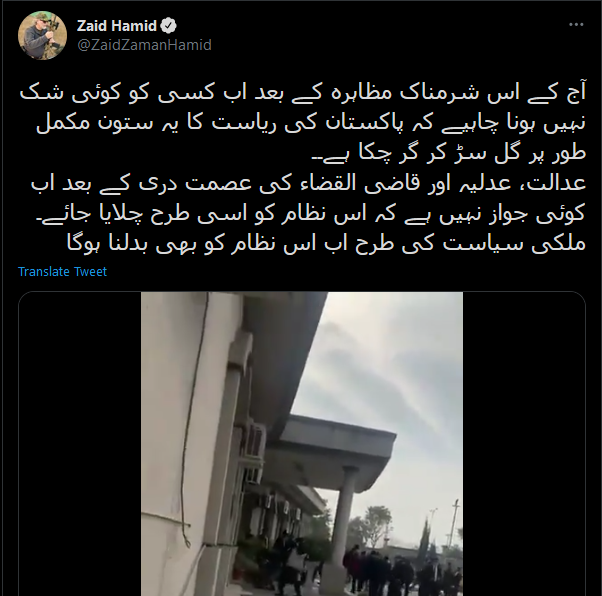Click the white pillar in the video frame
This screenshot has width=602, height=596.
click(341, 524)
